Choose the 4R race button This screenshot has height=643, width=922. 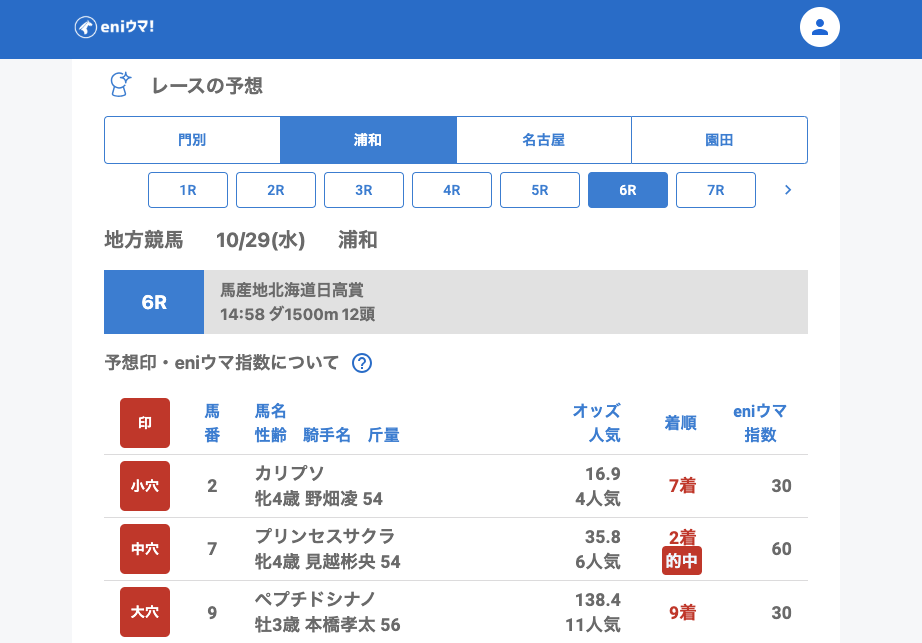click(452, 190)
